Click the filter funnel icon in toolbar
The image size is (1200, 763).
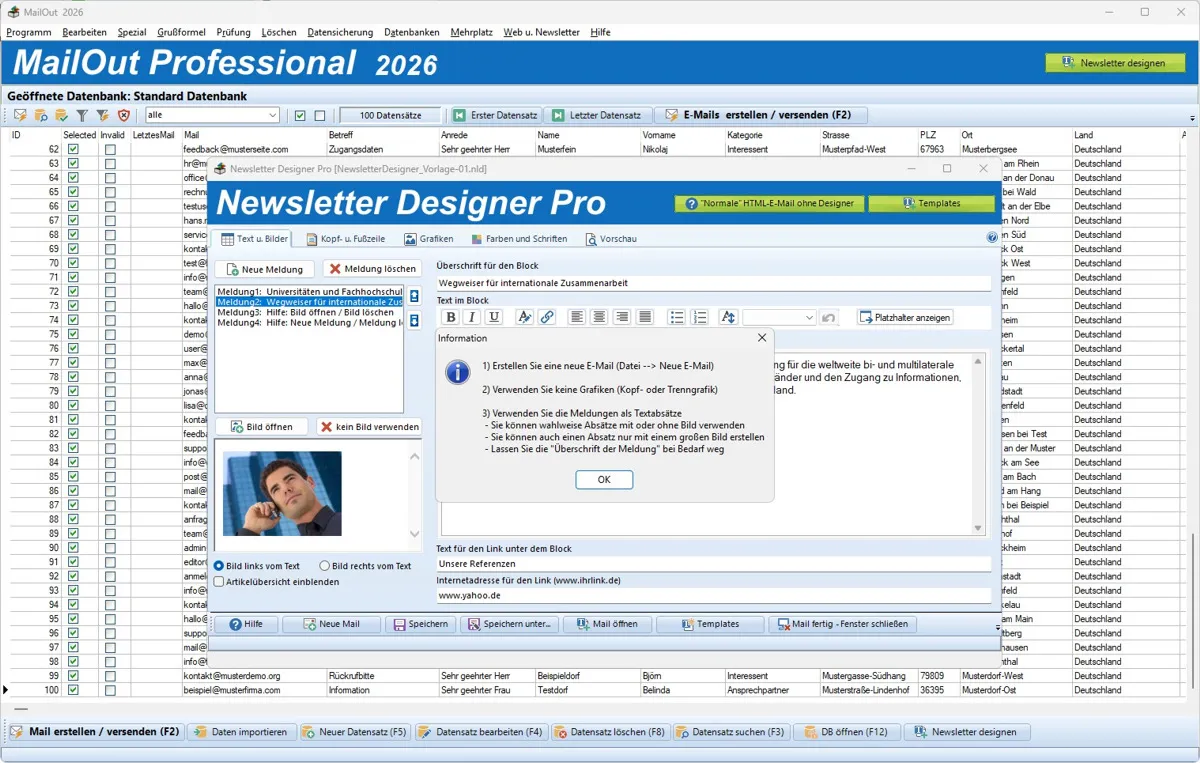coord(82,115)
